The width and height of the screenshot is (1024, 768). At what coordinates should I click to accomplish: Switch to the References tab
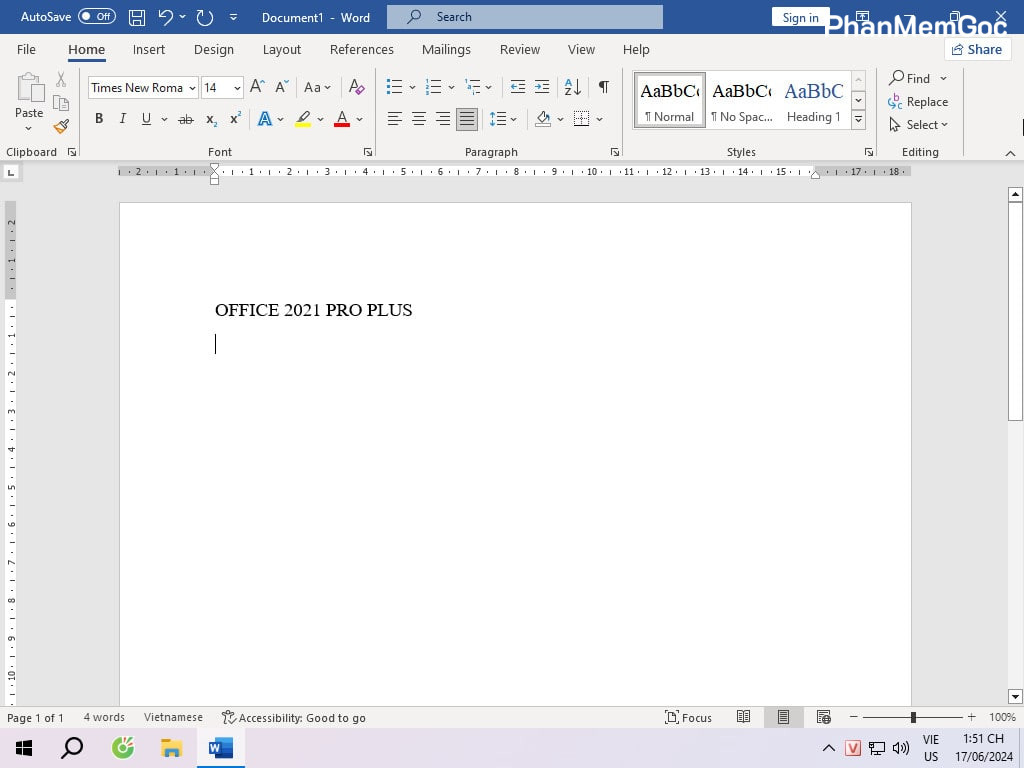click(361, 49)
